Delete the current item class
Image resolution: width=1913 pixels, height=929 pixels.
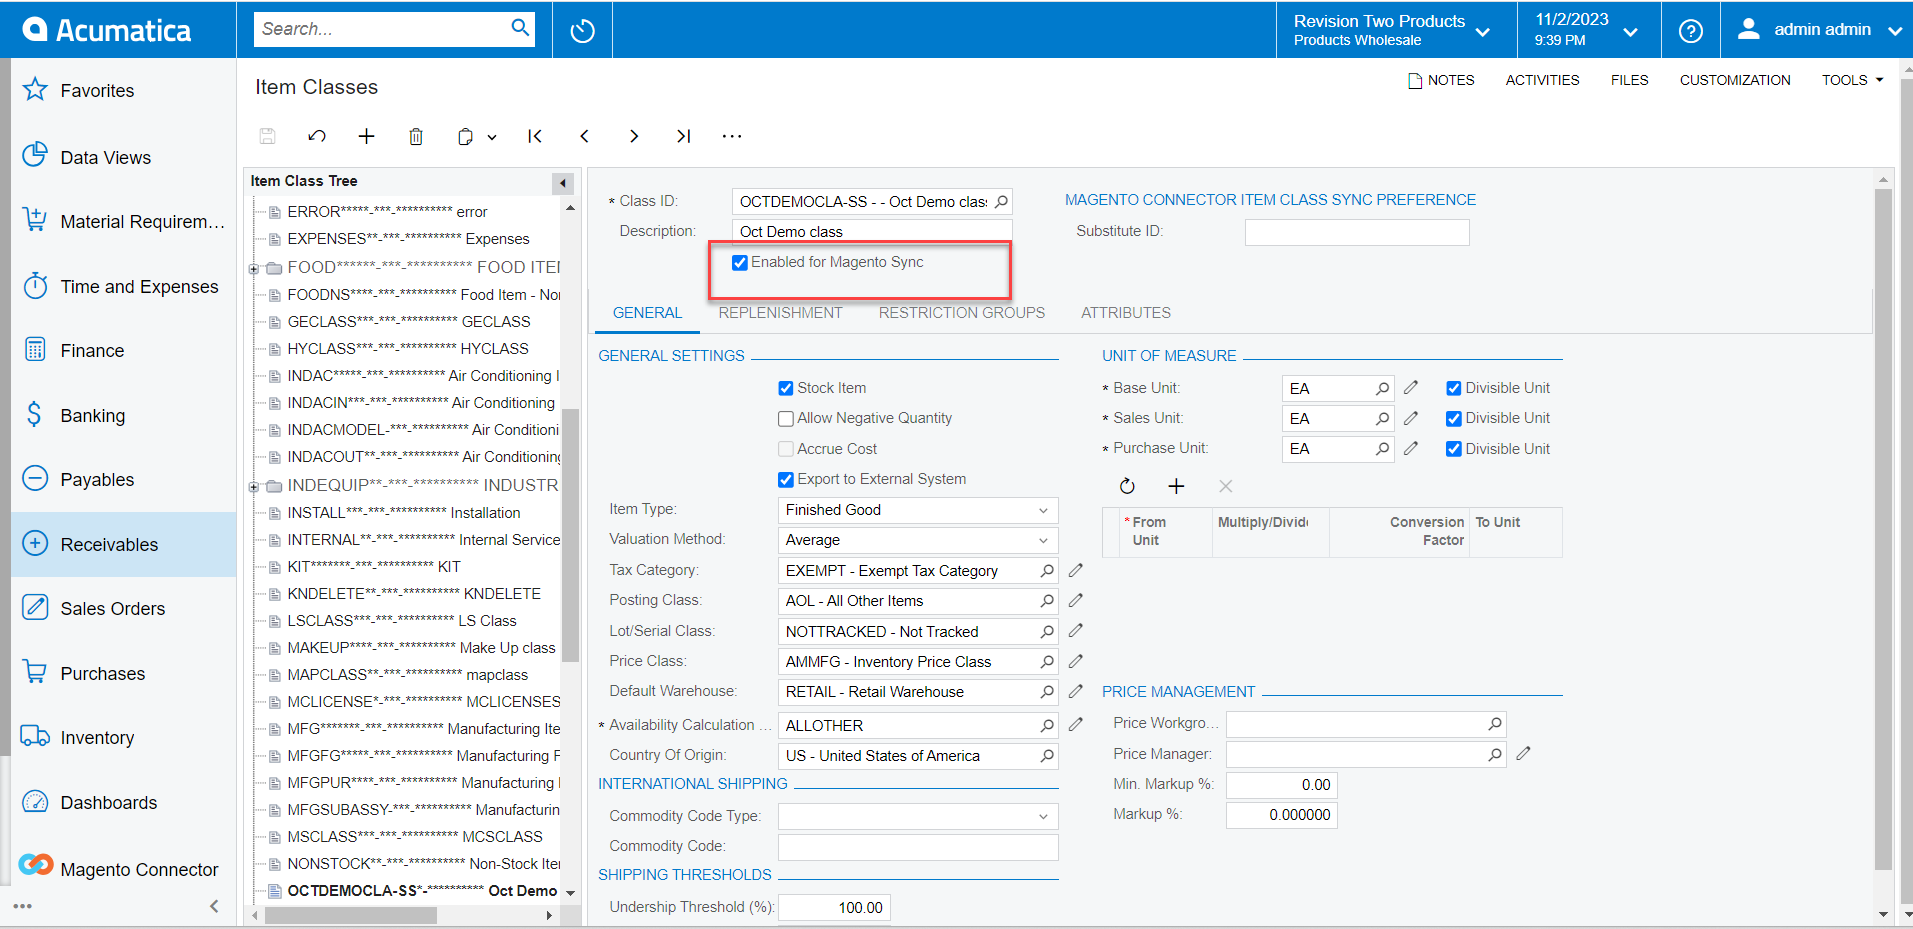(x=416, y=136)
